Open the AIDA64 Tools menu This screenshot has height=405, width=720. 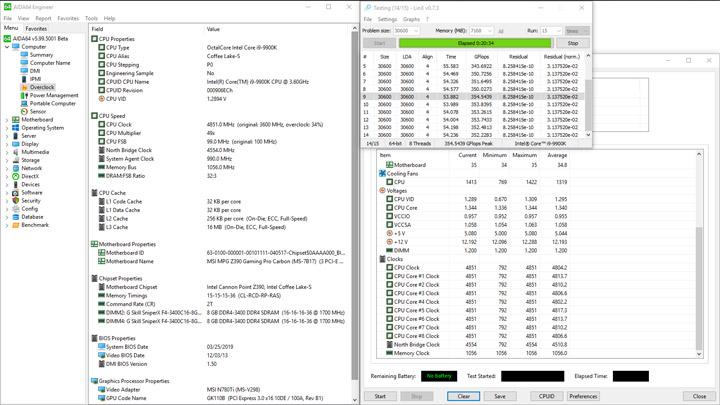pyautogui.click(x=91, y=18)
